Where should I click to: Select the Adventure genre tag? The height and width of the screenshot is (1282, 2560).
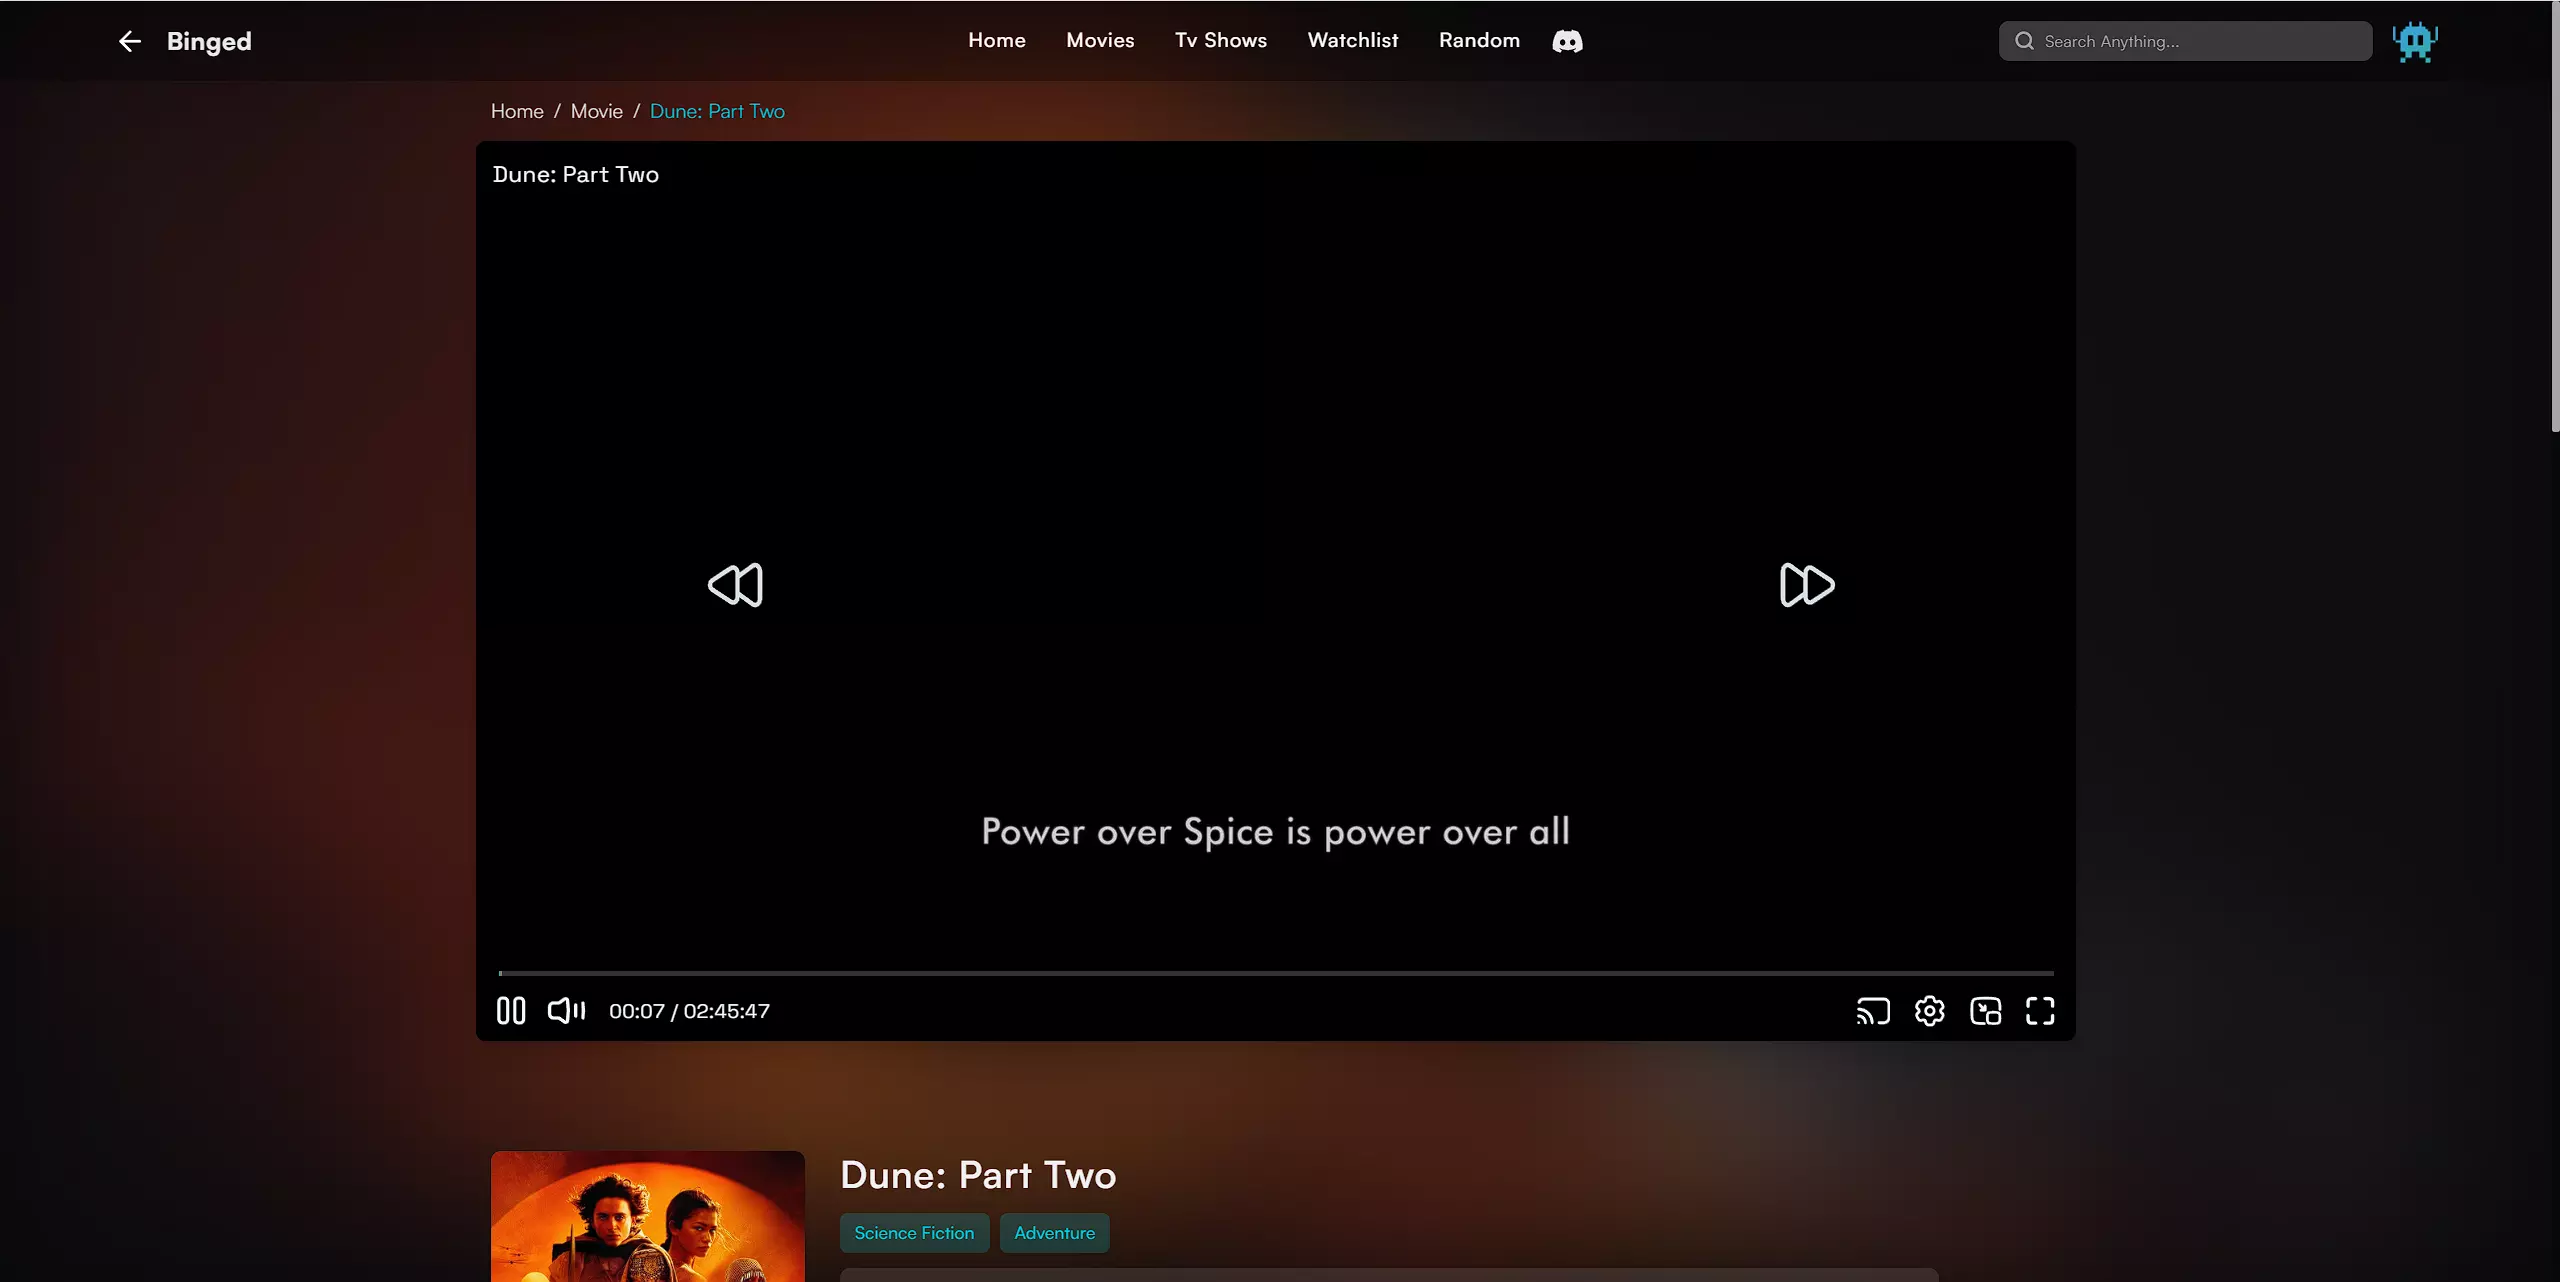tap(1054, 1233)
